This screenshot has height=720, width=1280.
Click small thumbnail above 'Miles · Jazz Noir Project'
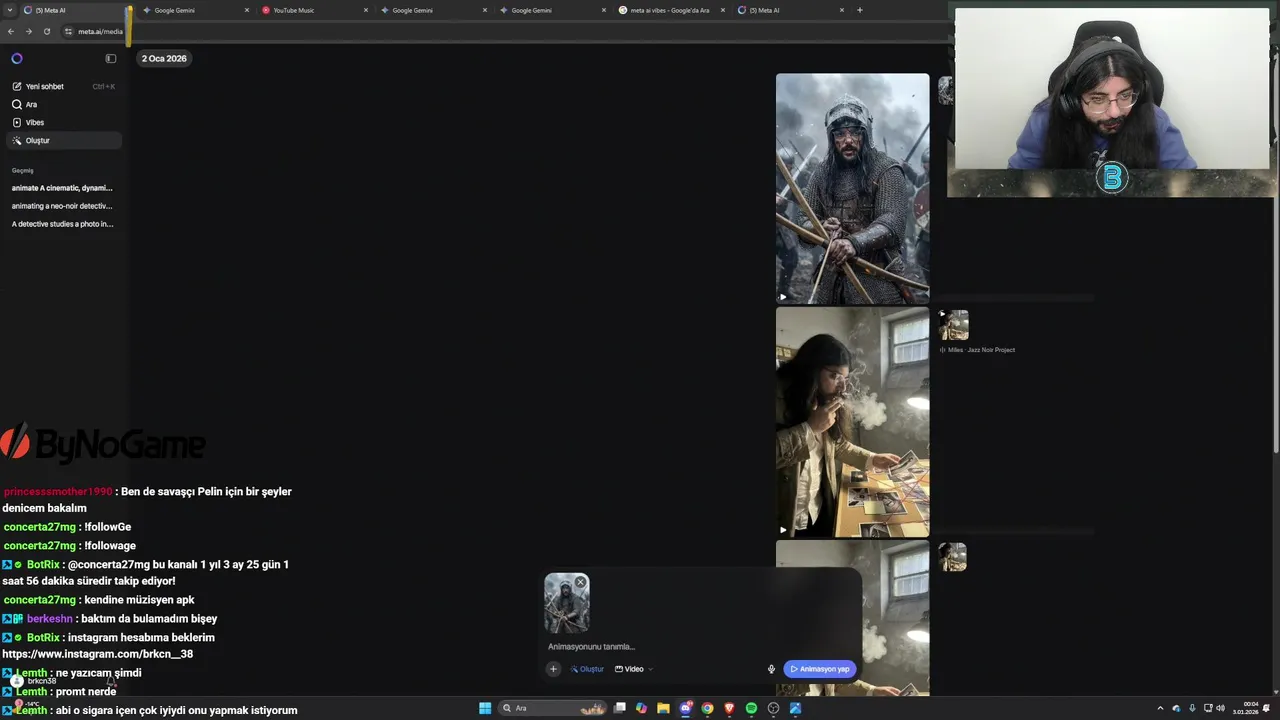pos(953,325)
